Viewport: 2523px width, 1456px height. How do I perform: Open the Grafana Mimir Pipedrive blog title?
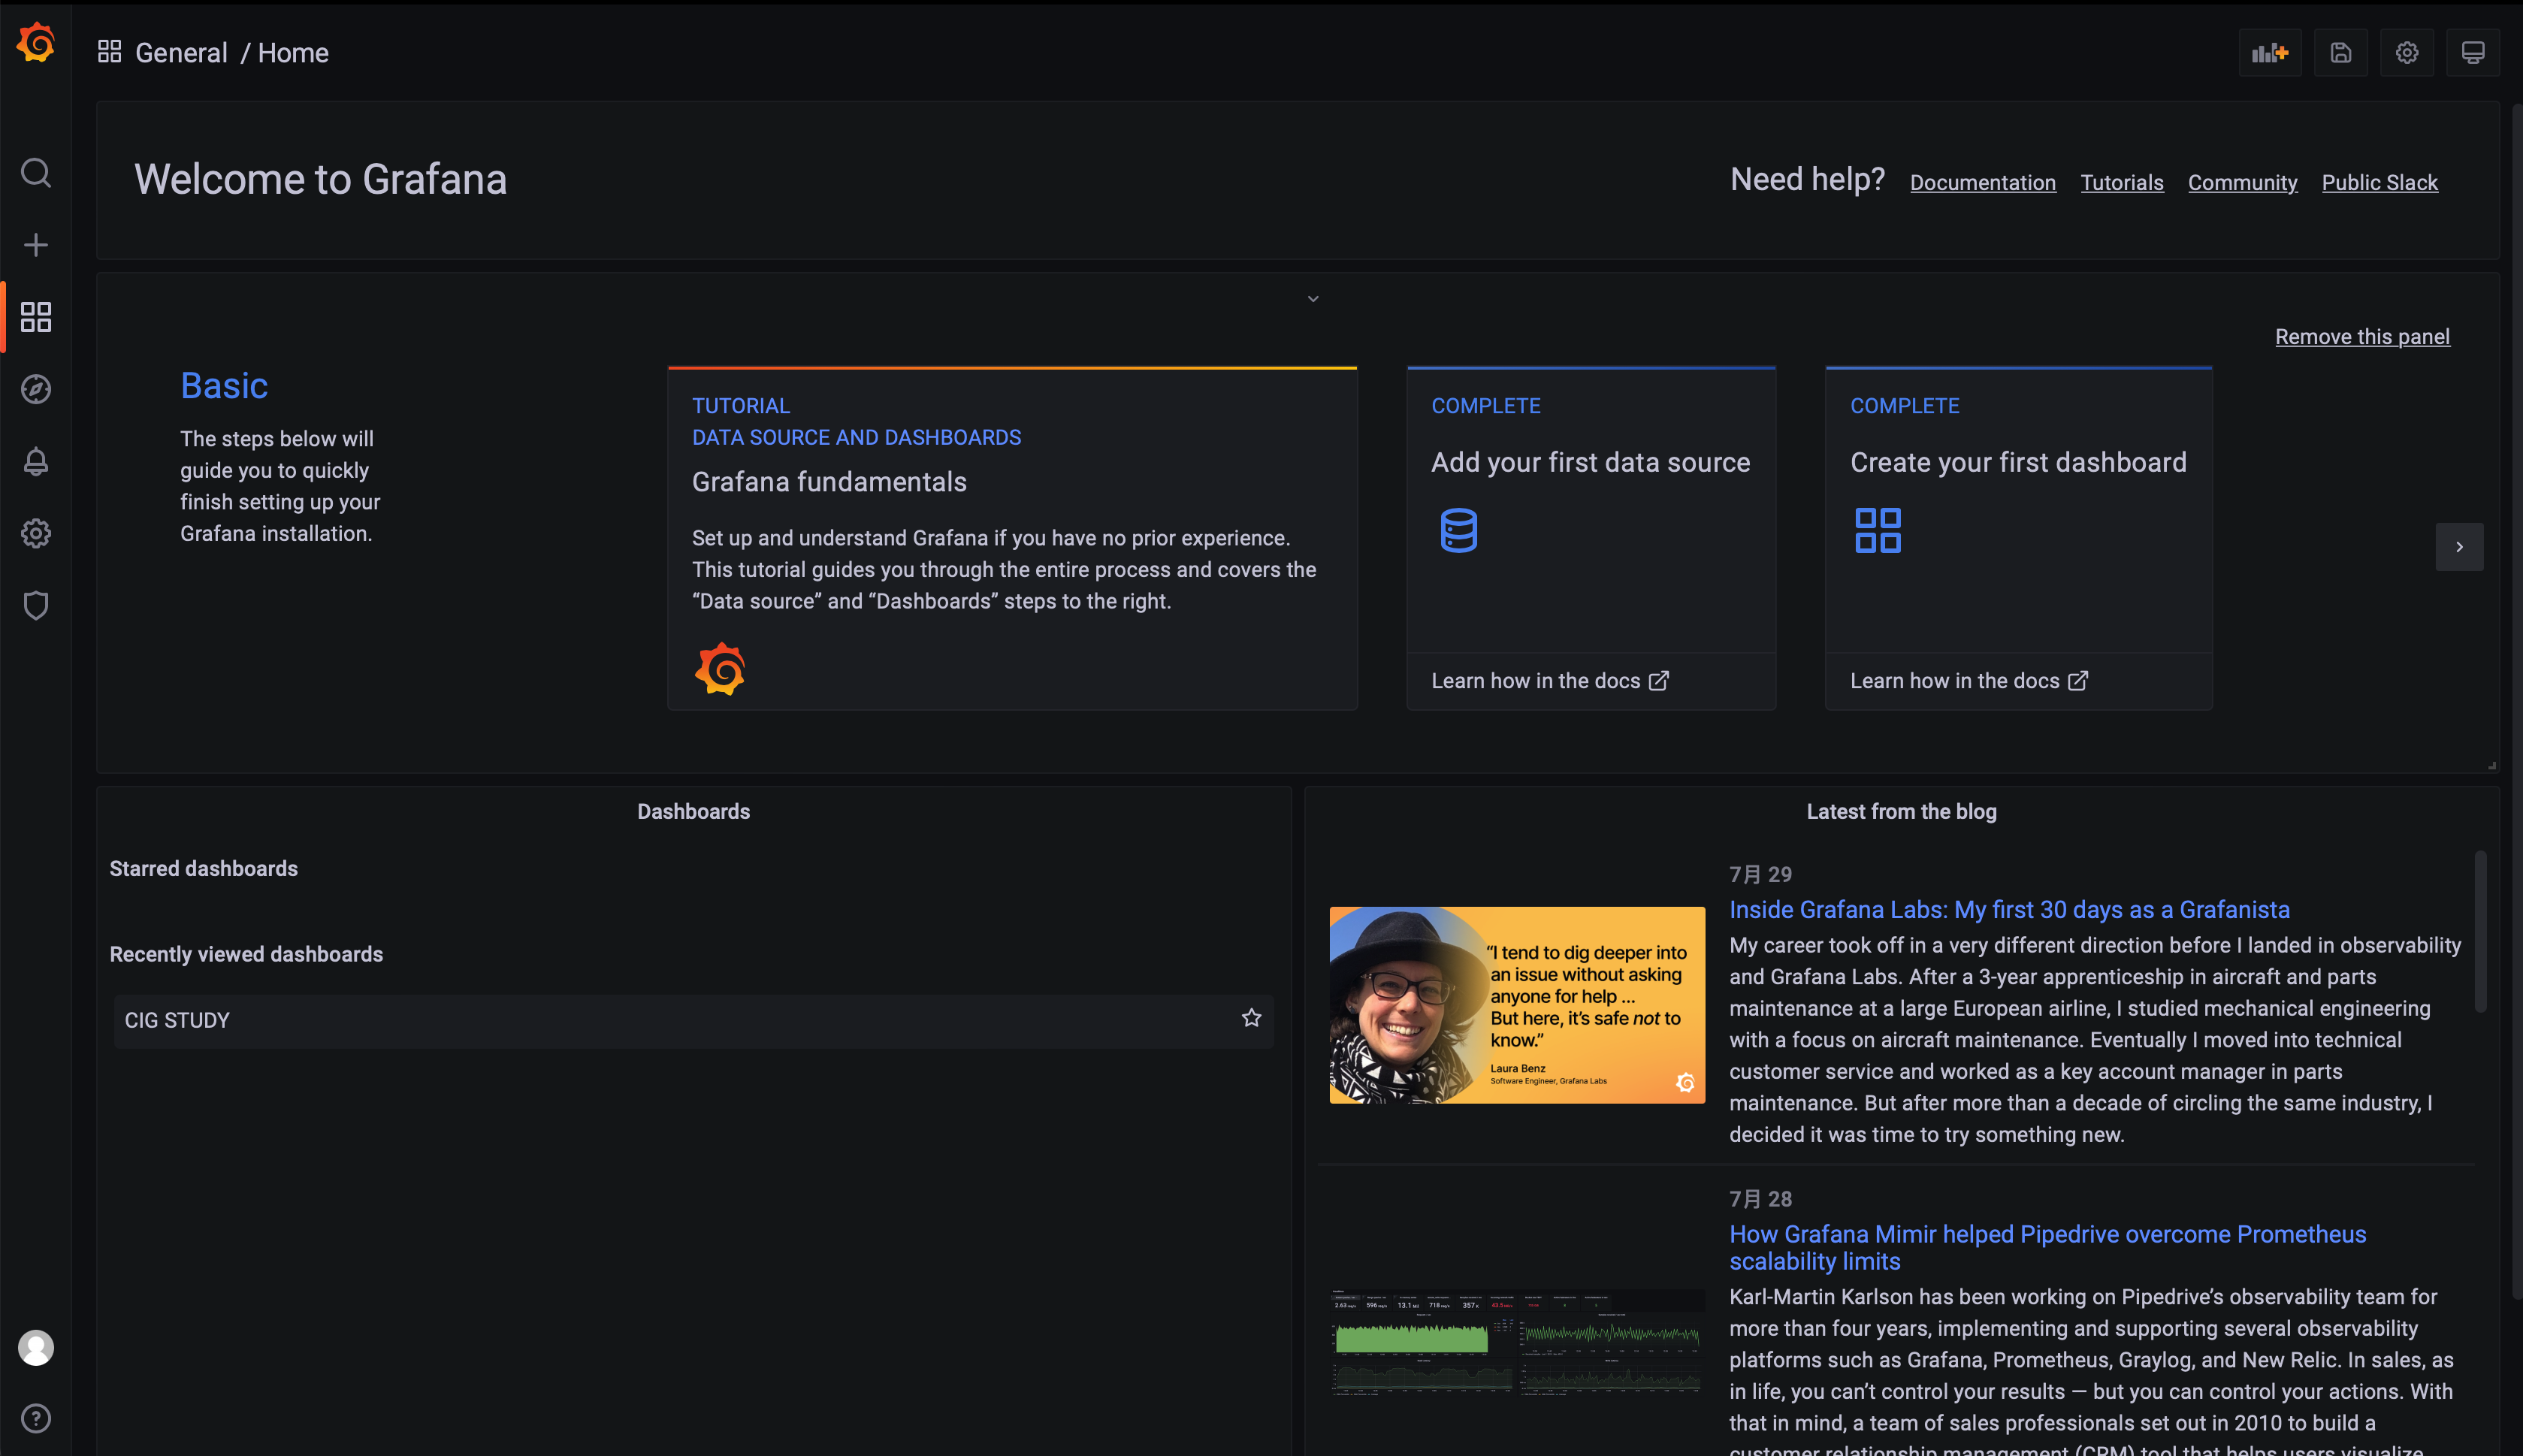(2047, 1247)
